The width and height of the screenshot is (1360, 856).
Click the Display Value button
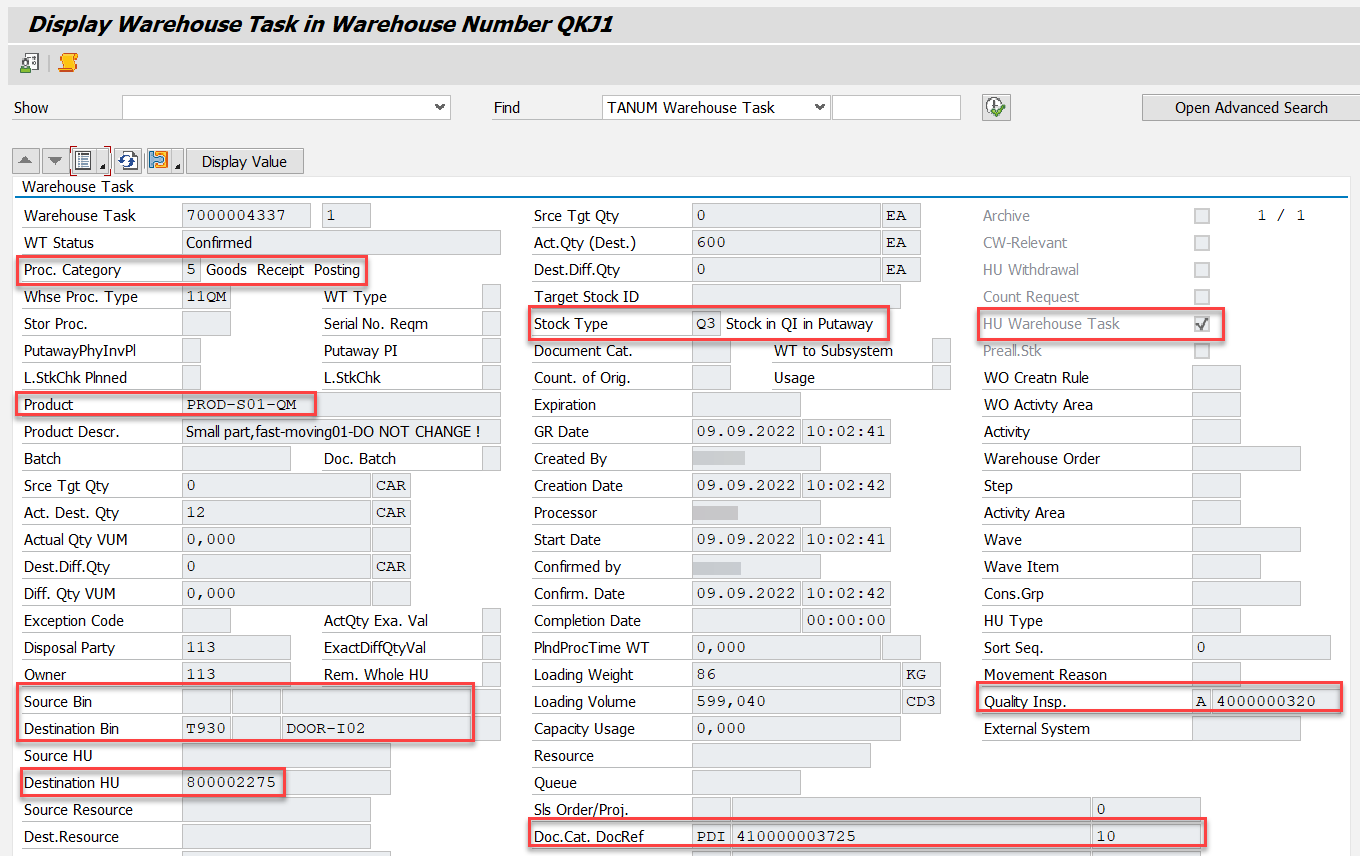pos(244,161)
